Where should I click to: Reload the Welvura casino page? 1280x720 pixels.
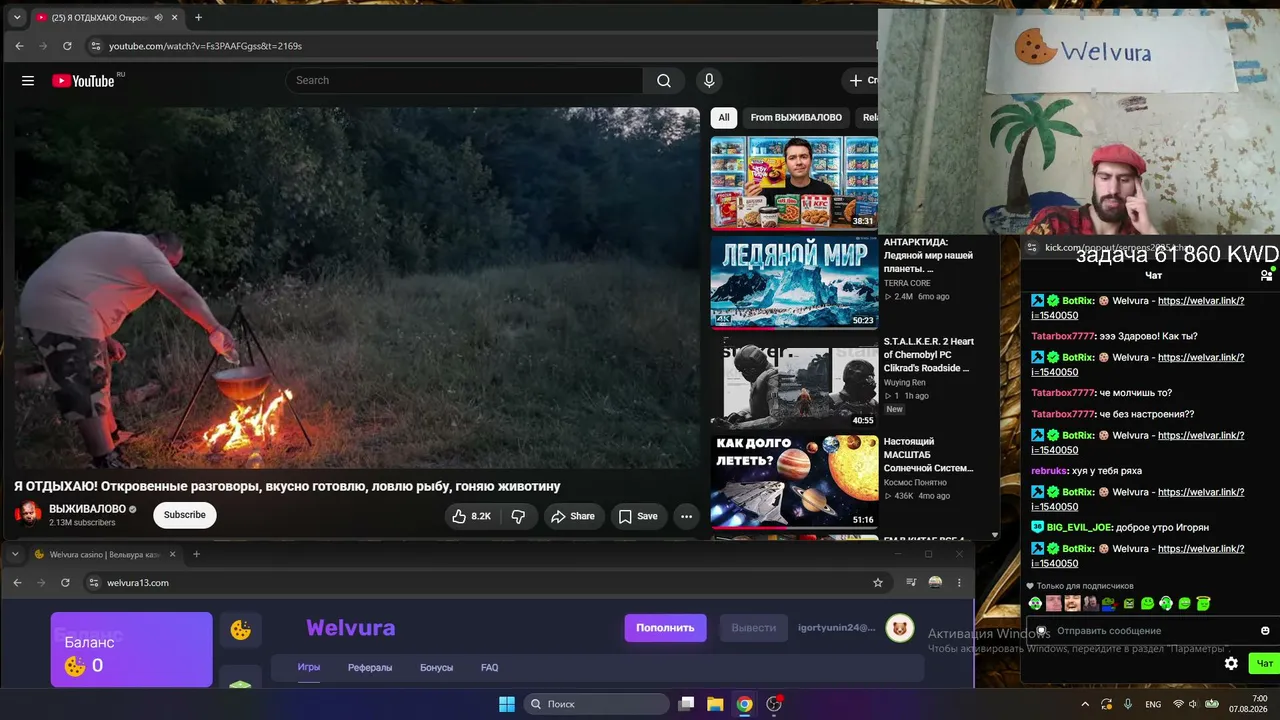(x=65, y=583)
